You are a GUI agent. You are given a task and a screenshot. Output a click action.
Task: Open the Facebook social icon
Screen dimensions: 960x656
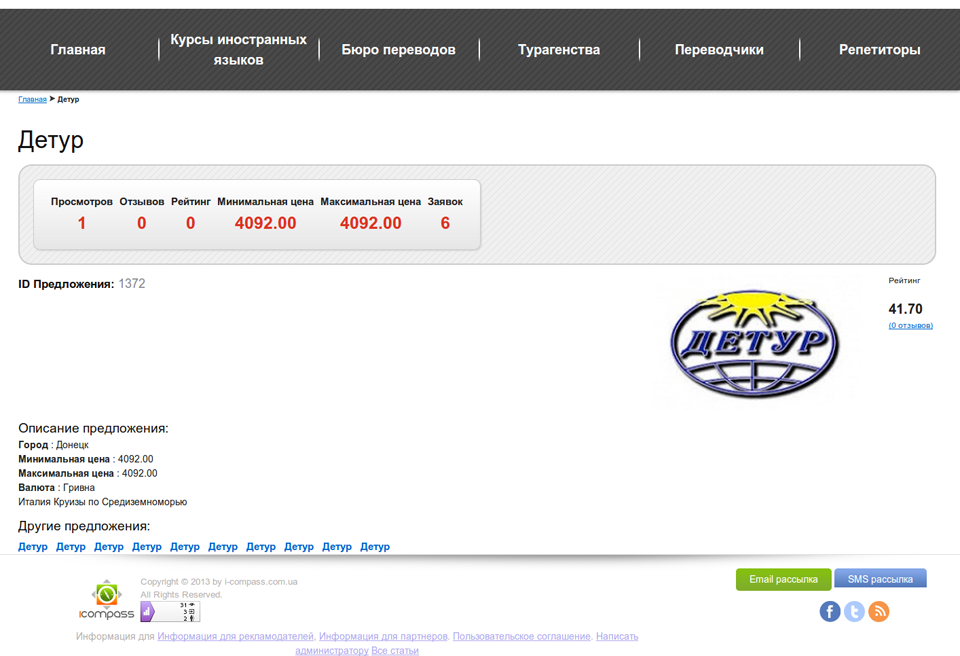click(830, 611)
